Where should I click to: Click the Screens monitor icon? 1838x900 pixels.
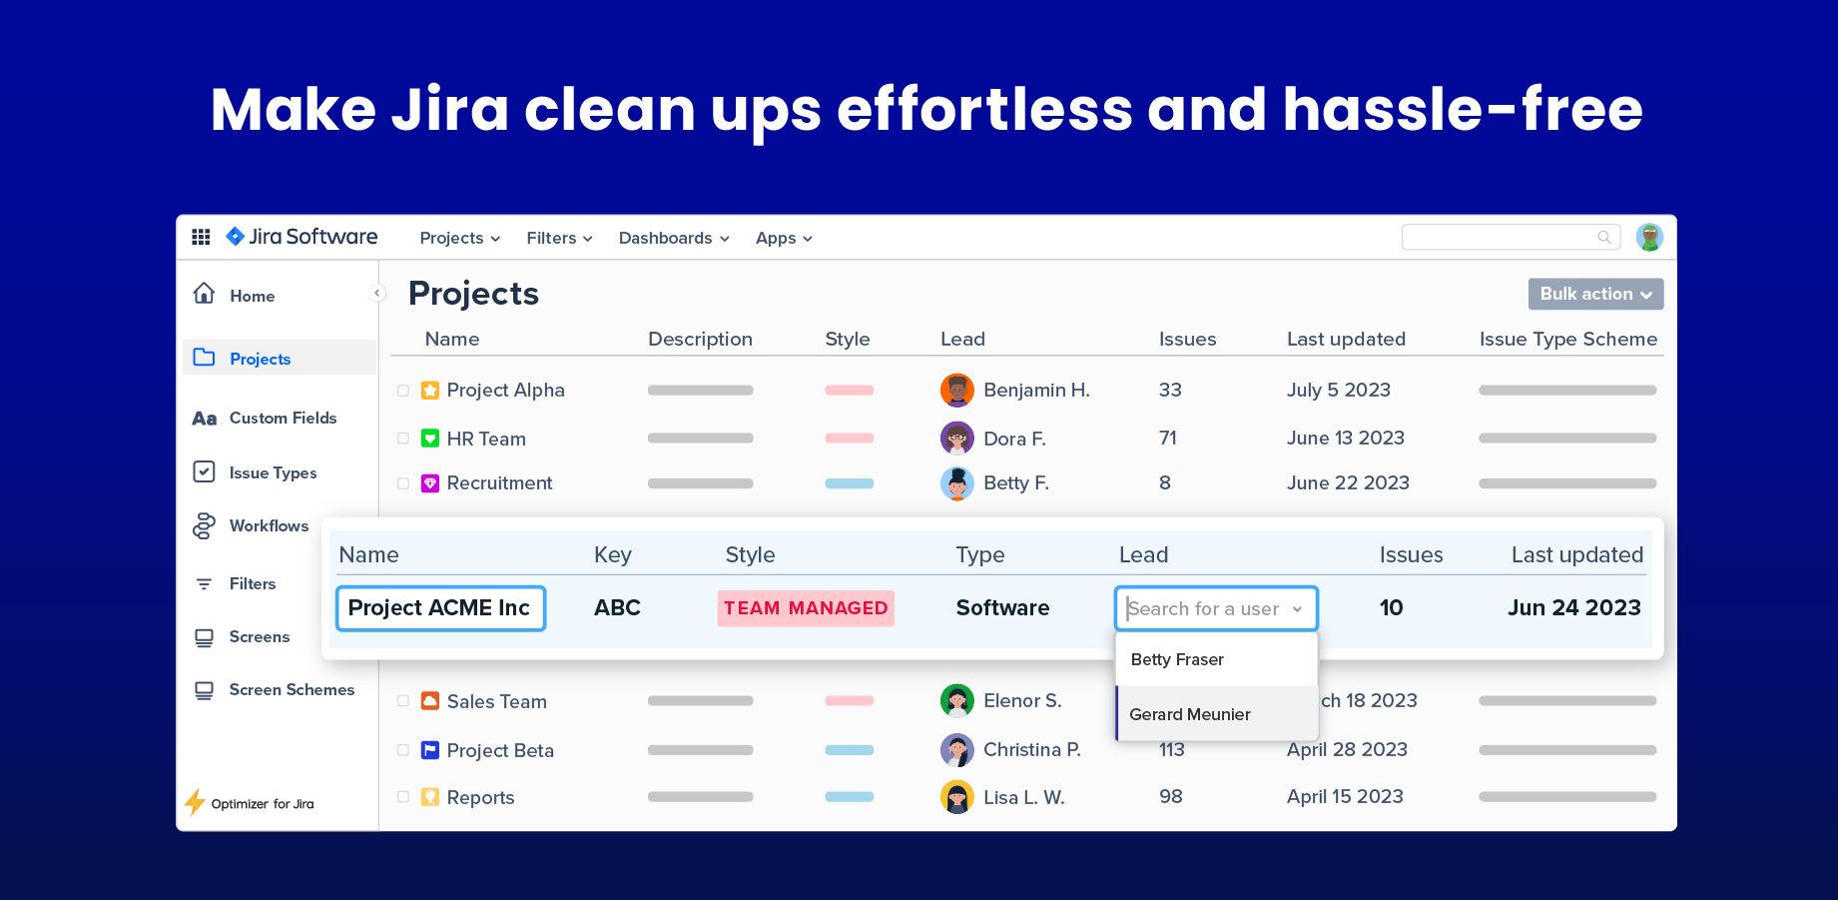204,637
